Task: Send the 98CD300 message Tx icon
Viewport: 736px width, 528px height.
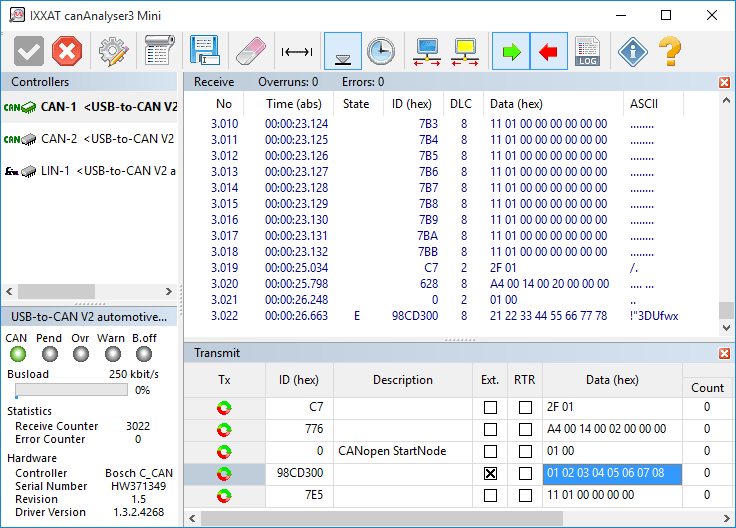Action: click(x=224, y=474)
